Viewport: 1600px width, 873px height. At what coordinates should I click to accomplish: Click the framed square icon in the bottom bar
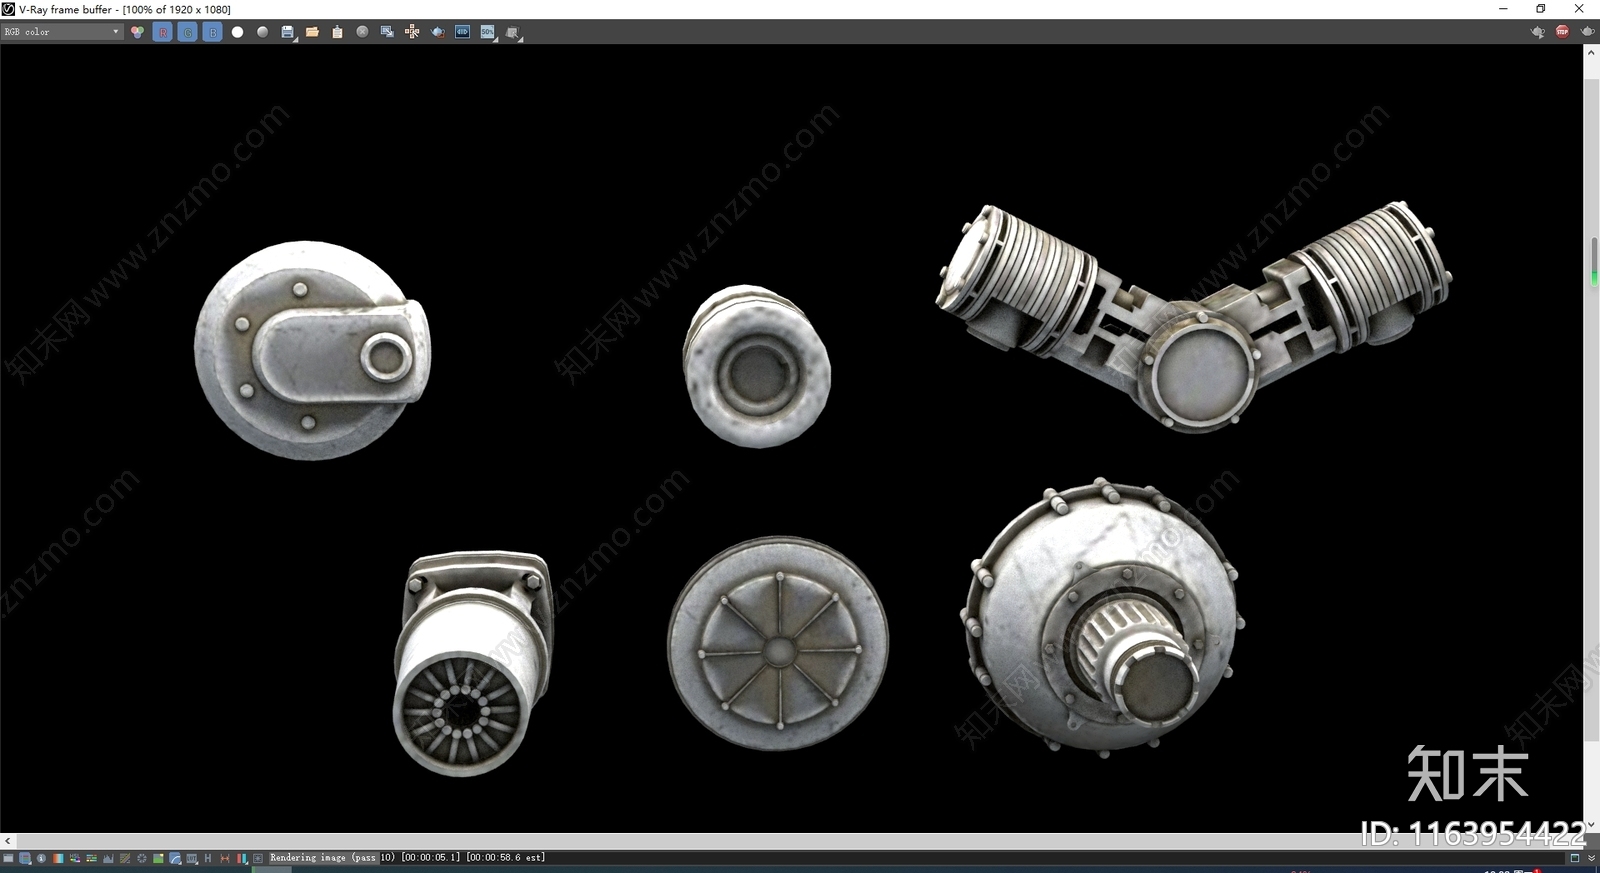258,858
